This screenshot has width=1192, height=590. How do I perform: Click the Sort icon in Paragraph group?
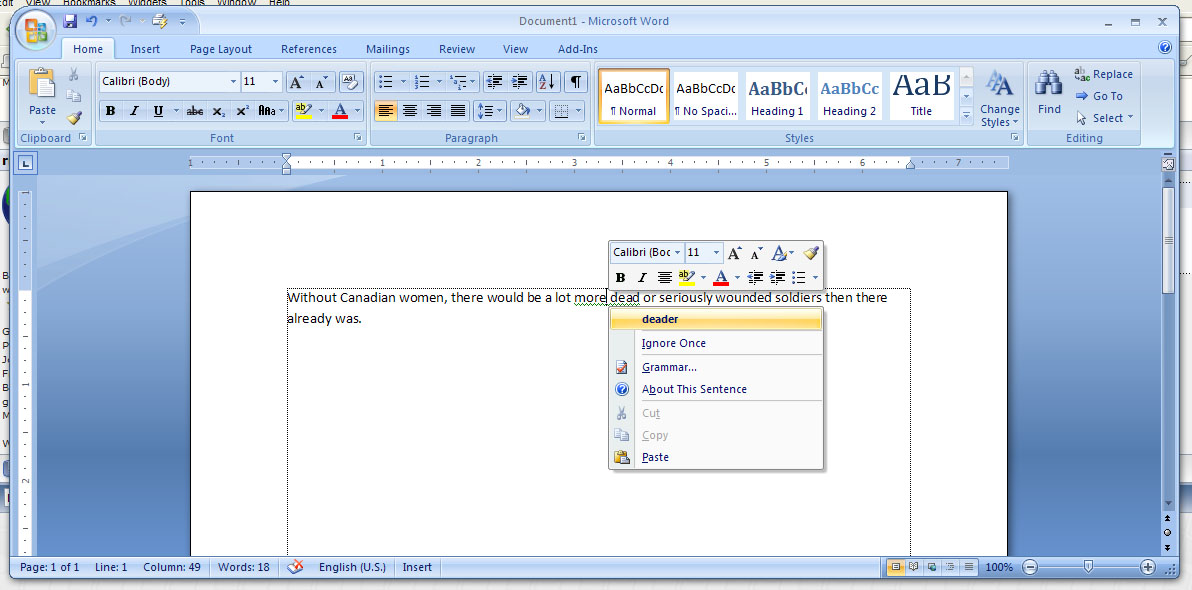tap(547, 81)
